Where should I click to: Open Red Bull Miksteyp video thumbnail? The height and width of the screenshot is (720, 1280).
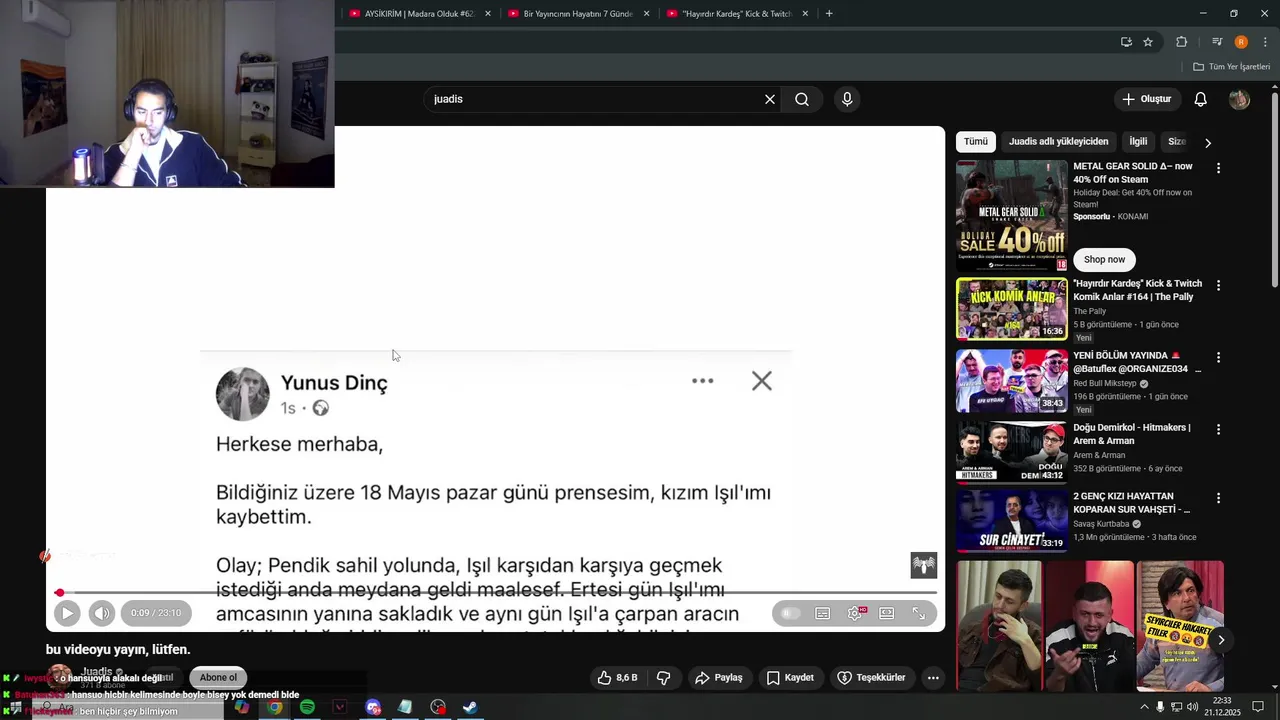1012,380
